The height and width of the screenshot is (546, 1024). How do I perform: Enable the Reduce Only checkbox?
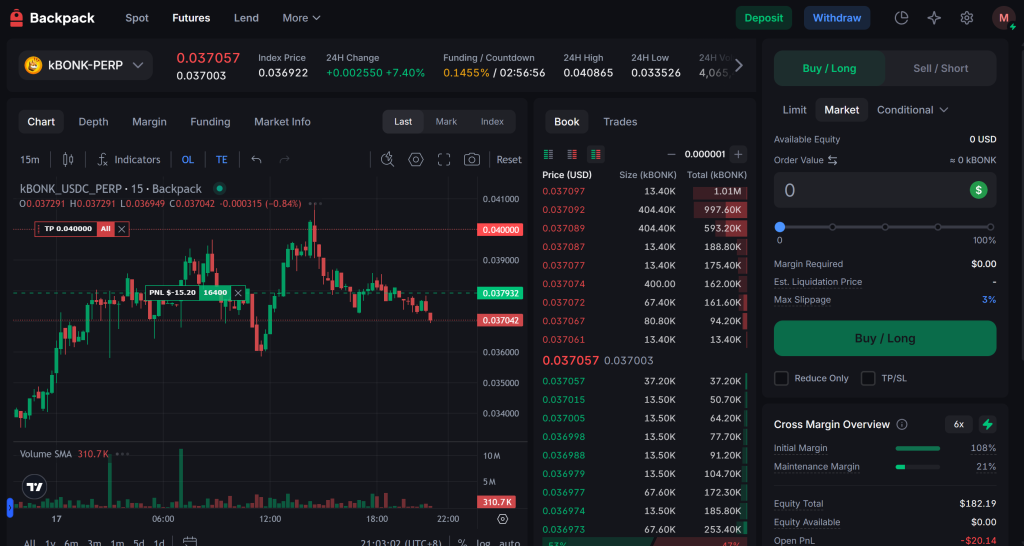(780, 378)
